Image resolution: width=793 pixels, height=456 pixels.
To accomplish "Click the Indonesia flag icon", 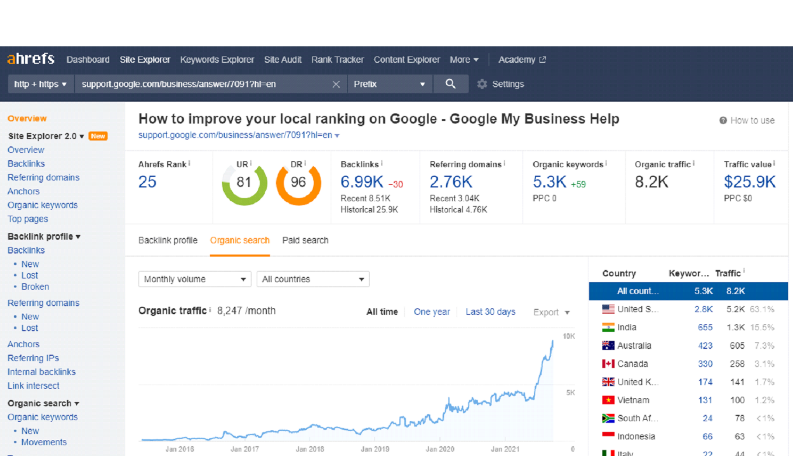I will pyautogui.click(x=608, y=436).
